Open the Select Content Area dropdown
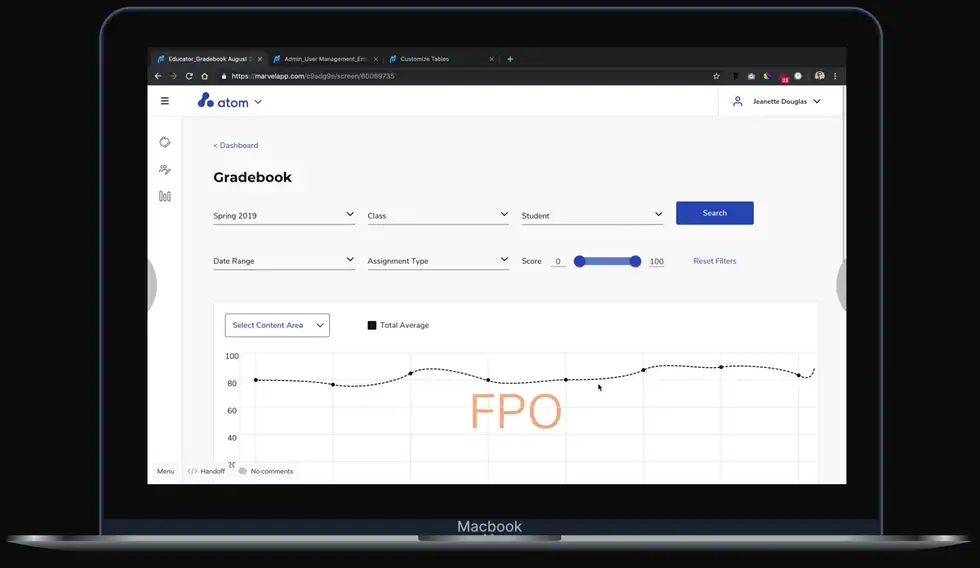The image size is (980, 568). point(277,325)
